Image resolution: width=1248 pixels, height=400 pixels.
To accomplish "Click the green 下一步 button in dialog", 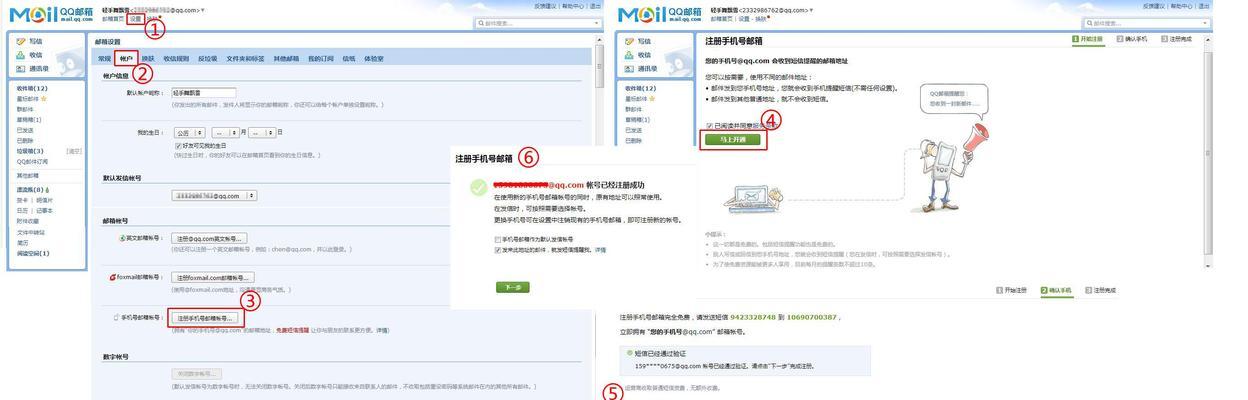I will click(512, 287).
